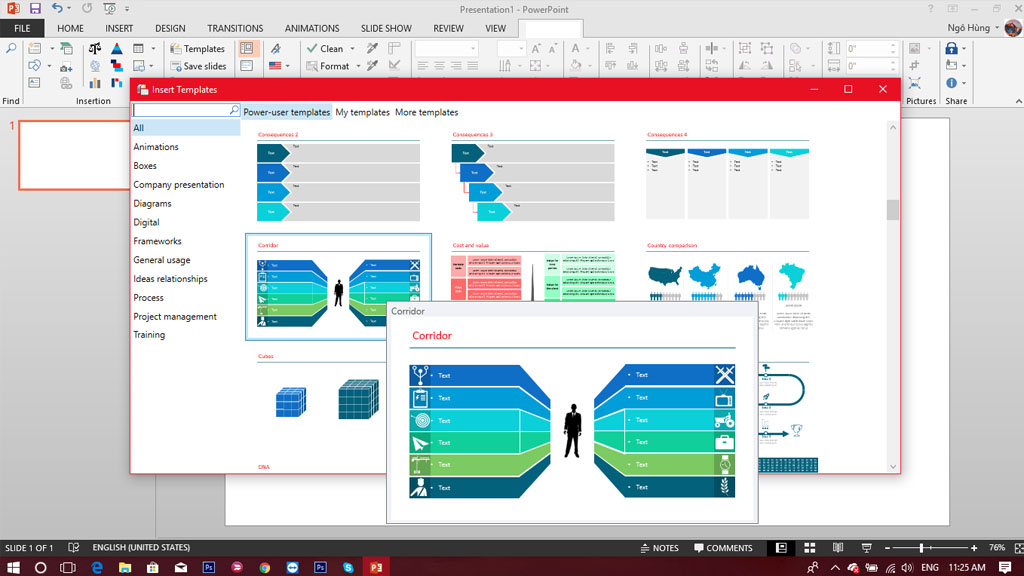
Task: Switch to the My templates tab
Action: (362, 112)
